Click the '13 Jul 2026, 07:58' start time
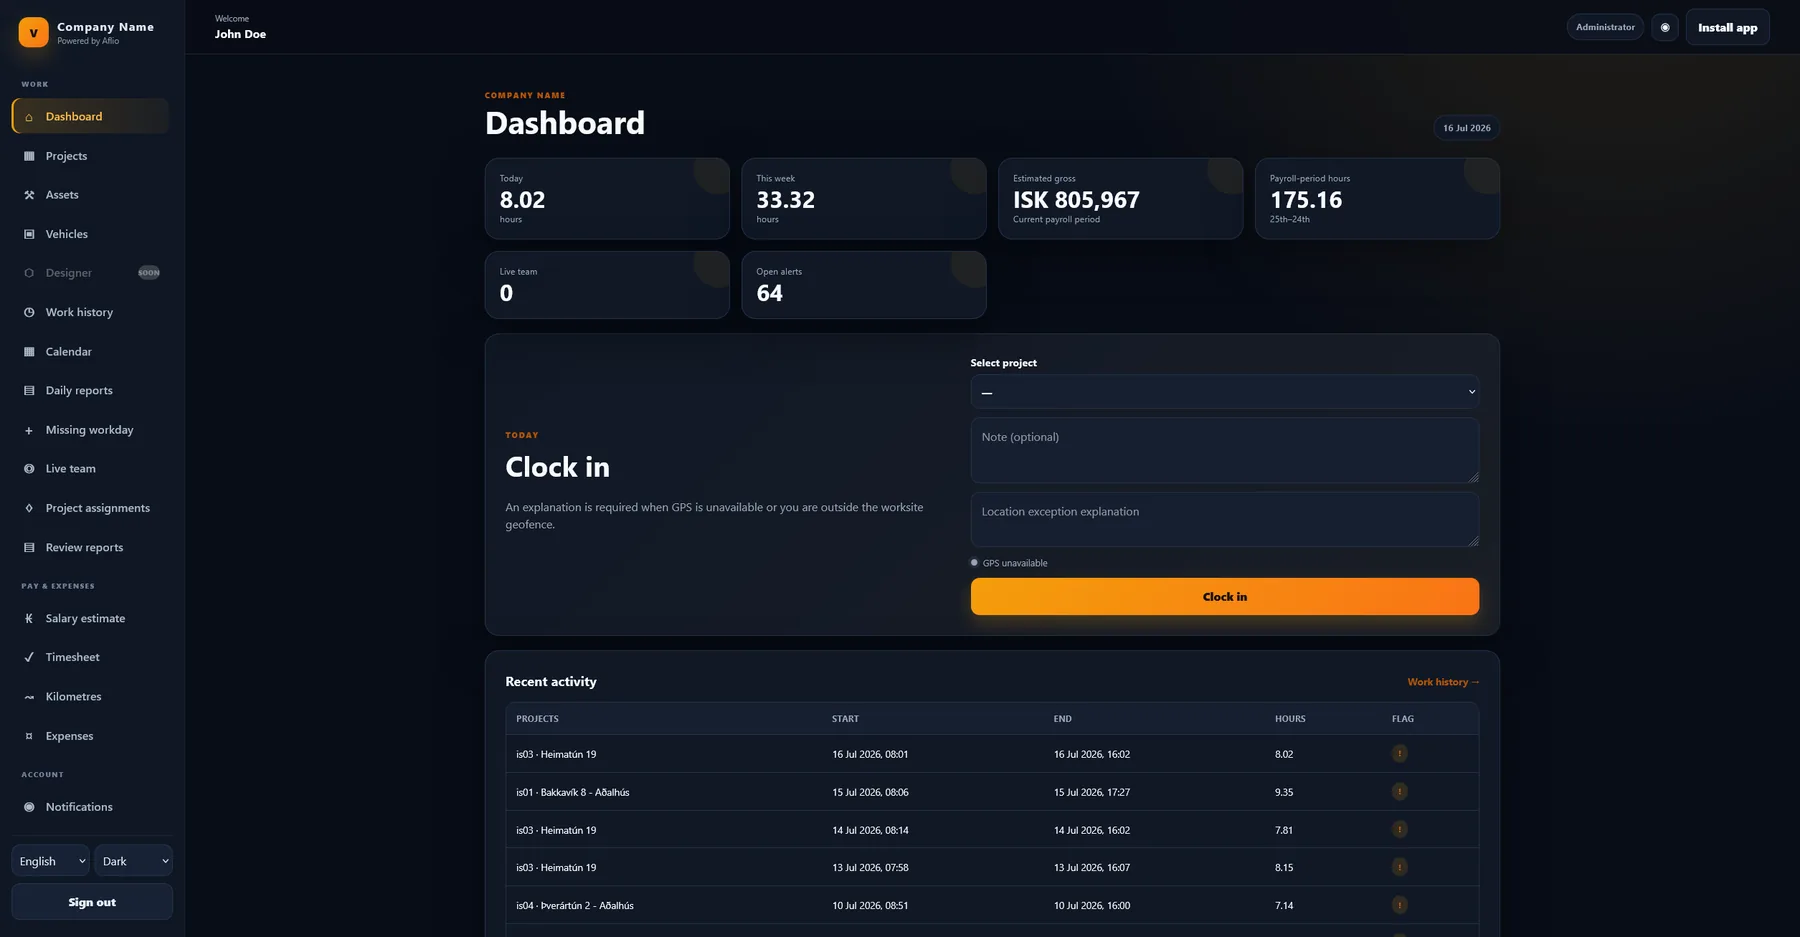The width and height of the screenshot is (1800, 937). tap(870, 868)
